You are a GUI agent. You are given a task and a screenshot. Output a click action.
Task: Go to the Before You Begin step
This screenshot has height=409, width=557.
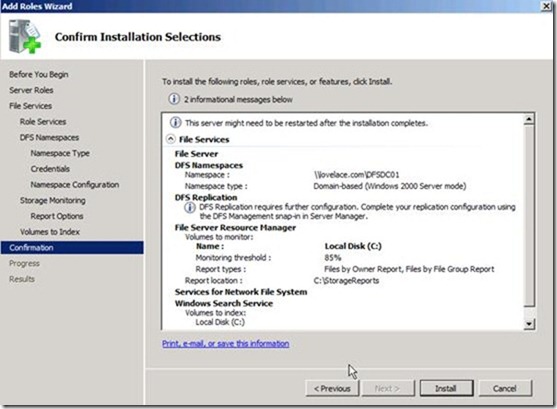click(39, 74)
